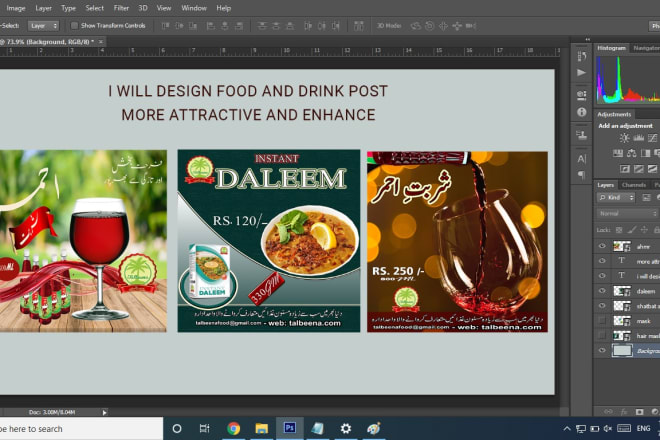The width and height of the screenshot is (660, 440).
Task: Click add layer style fx icon
Action: [624, 412]
